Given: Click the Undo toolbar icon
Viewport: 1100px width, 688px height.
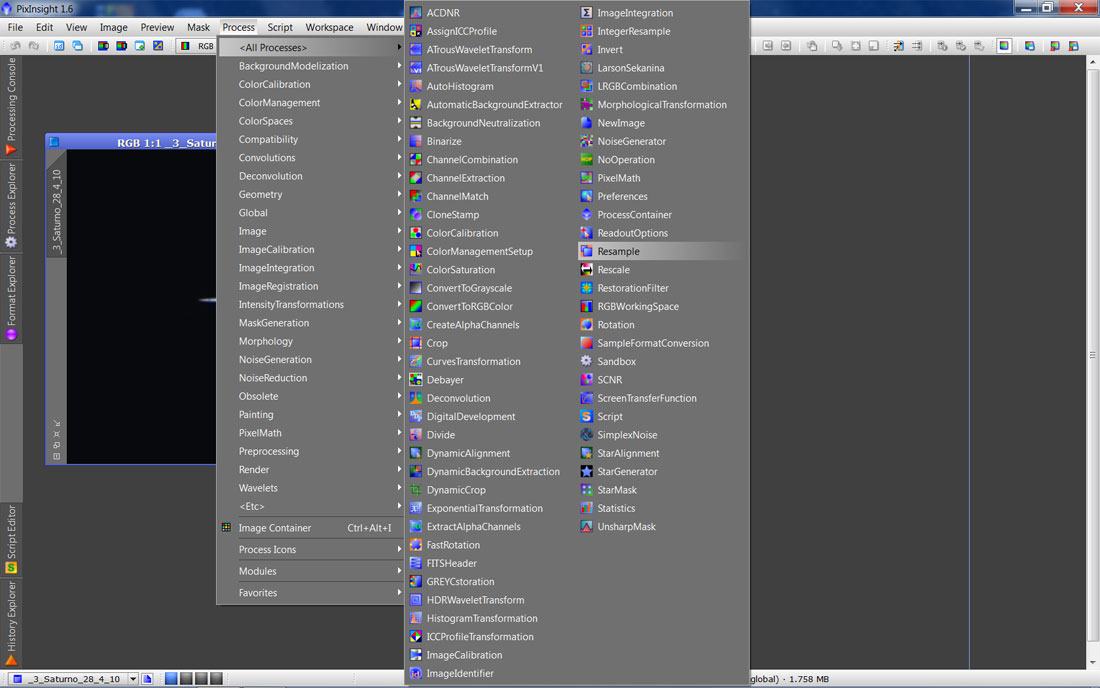Looking at the screenshot, I should (15, 46).
